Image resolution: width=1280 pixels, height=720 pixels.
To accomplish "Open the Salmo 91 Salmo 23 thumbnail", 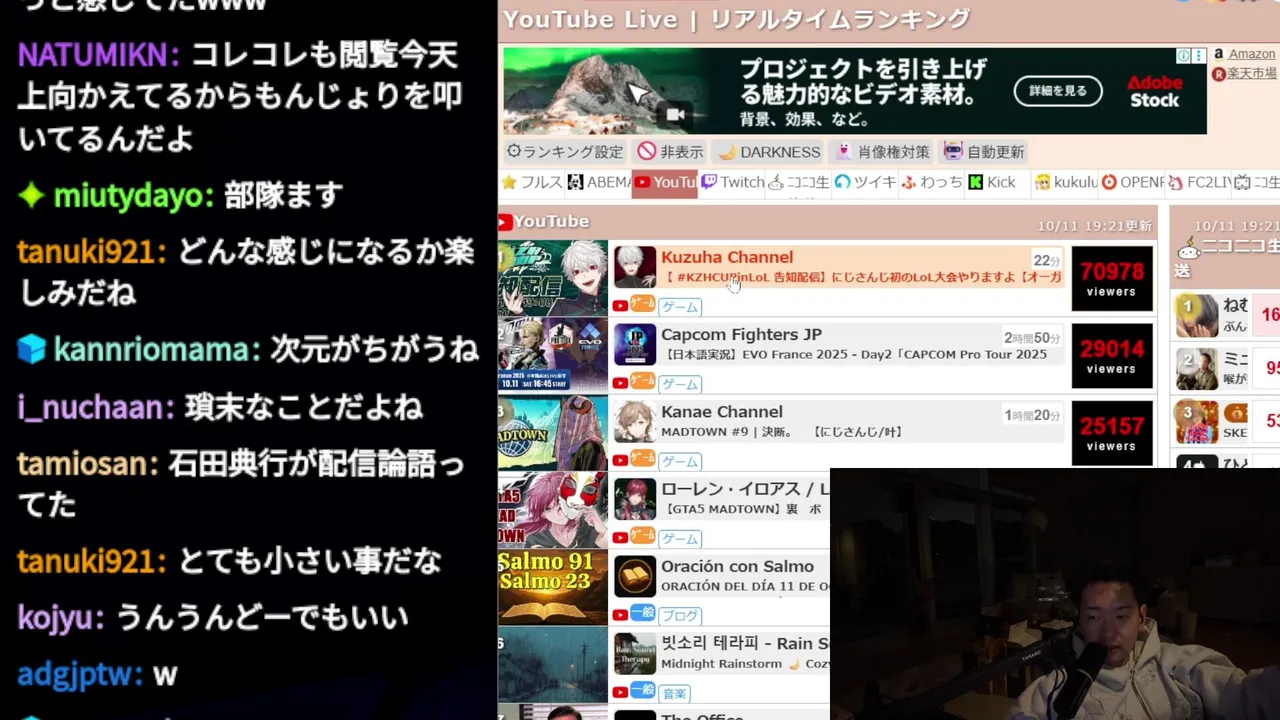I will click(553, 588).
